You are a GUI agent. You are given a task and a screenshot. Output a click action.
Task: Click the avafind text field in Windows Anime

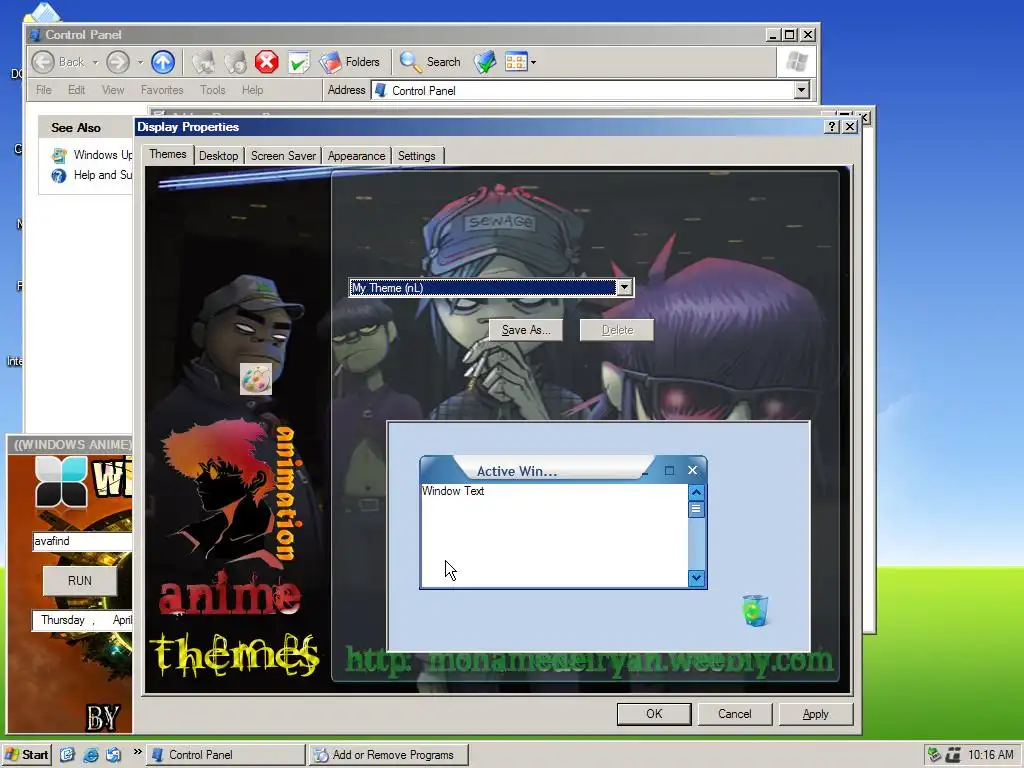coord(82,541)
